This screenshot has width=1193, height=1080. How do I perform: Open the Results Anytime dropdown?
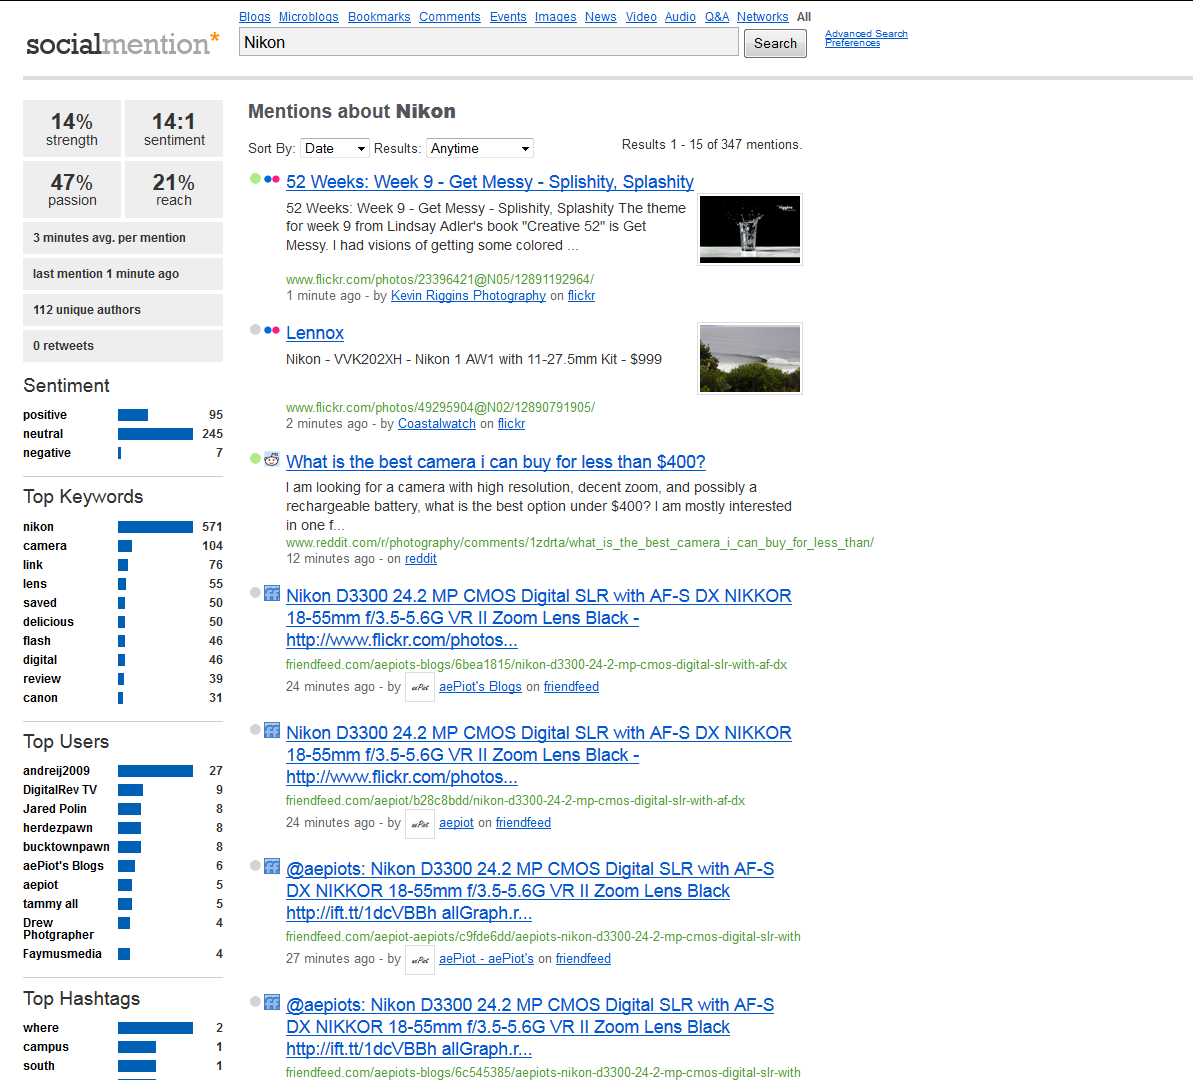479,148
